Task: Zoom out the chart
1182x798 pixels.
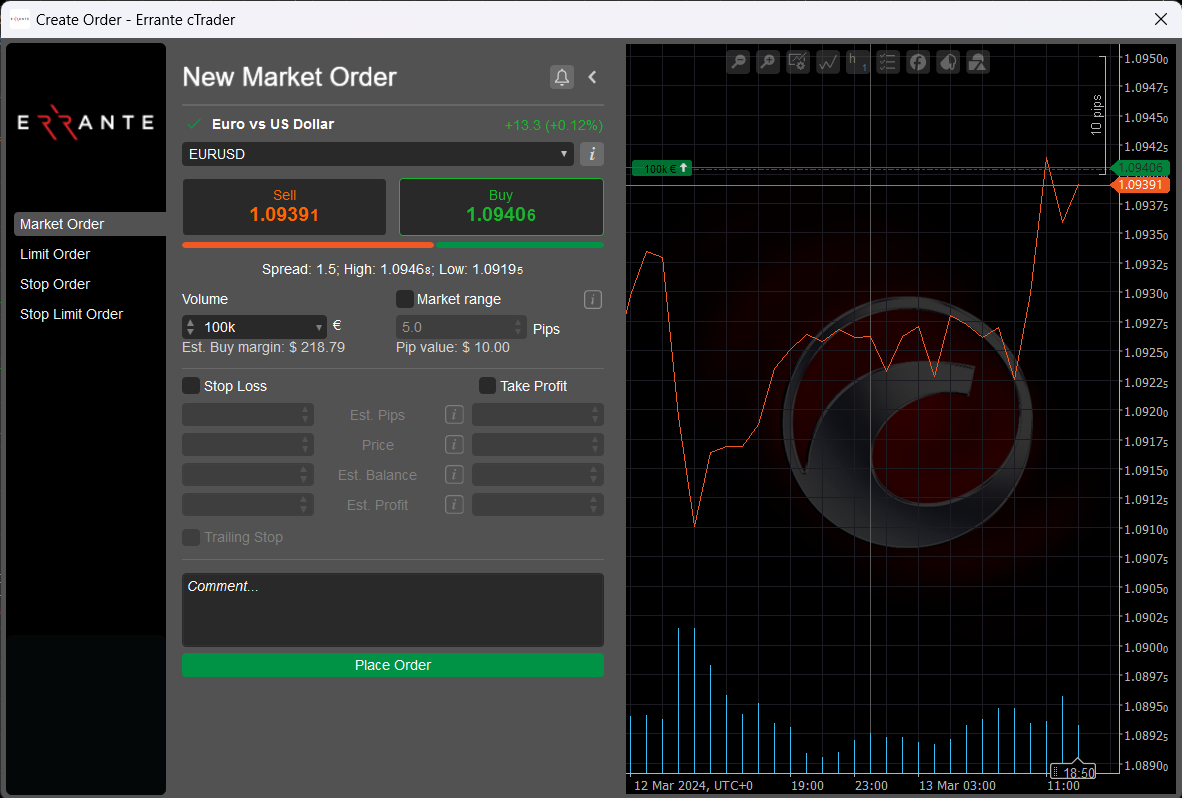Action: pos(738,62)
